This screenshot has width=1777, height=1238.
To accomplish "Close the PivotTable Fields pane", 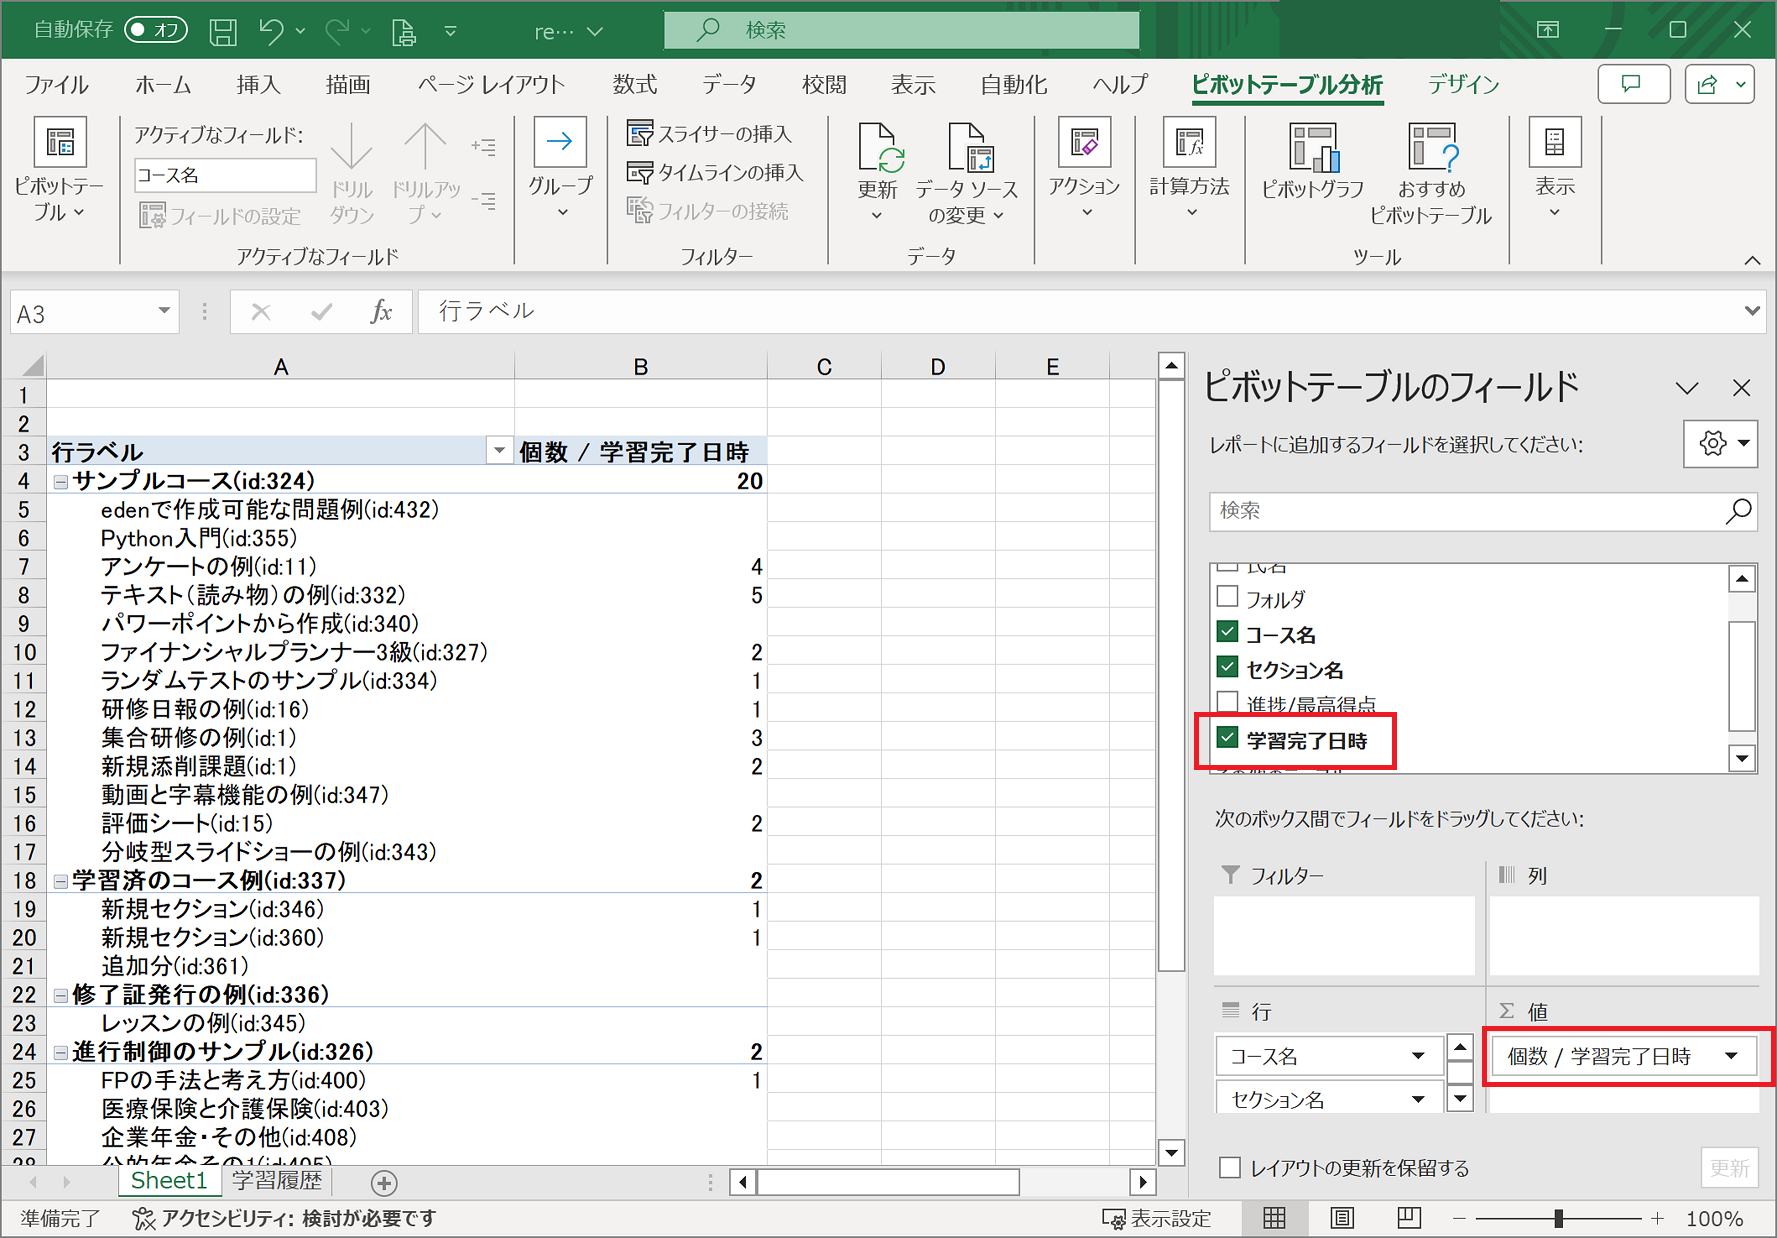I will point(1741,388).
